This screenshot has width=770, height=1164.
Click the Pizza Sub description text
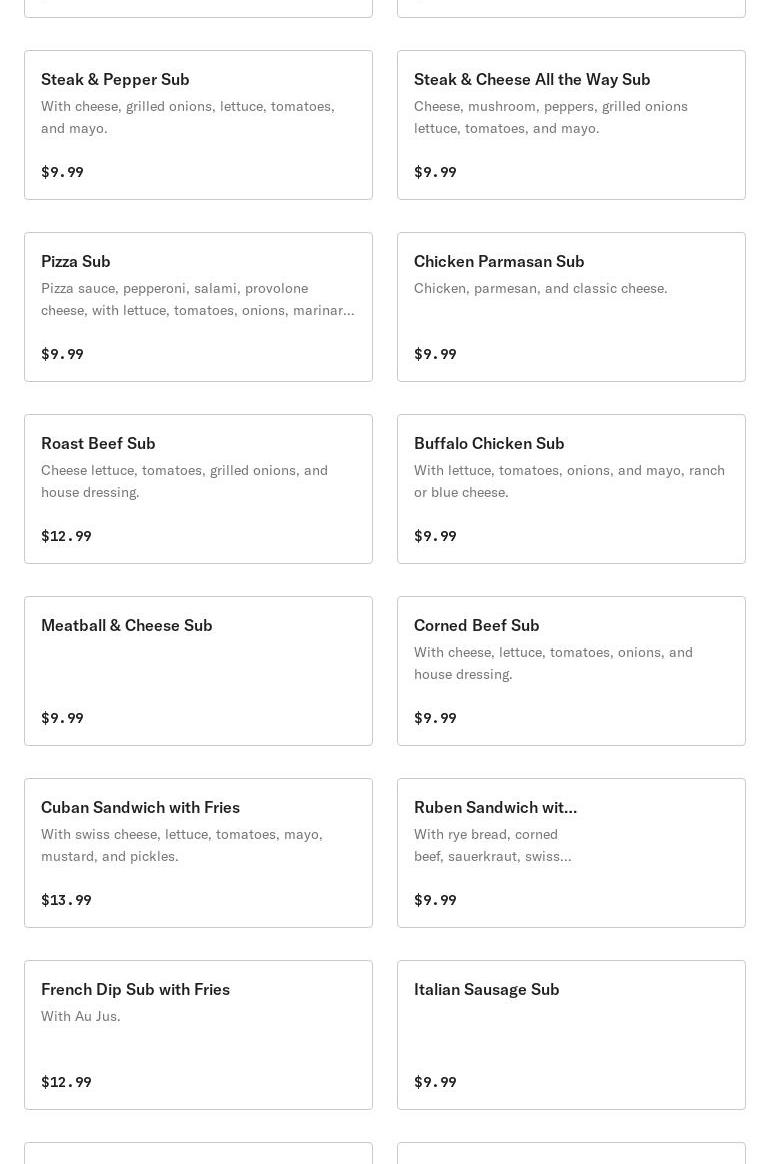[197, 299]
